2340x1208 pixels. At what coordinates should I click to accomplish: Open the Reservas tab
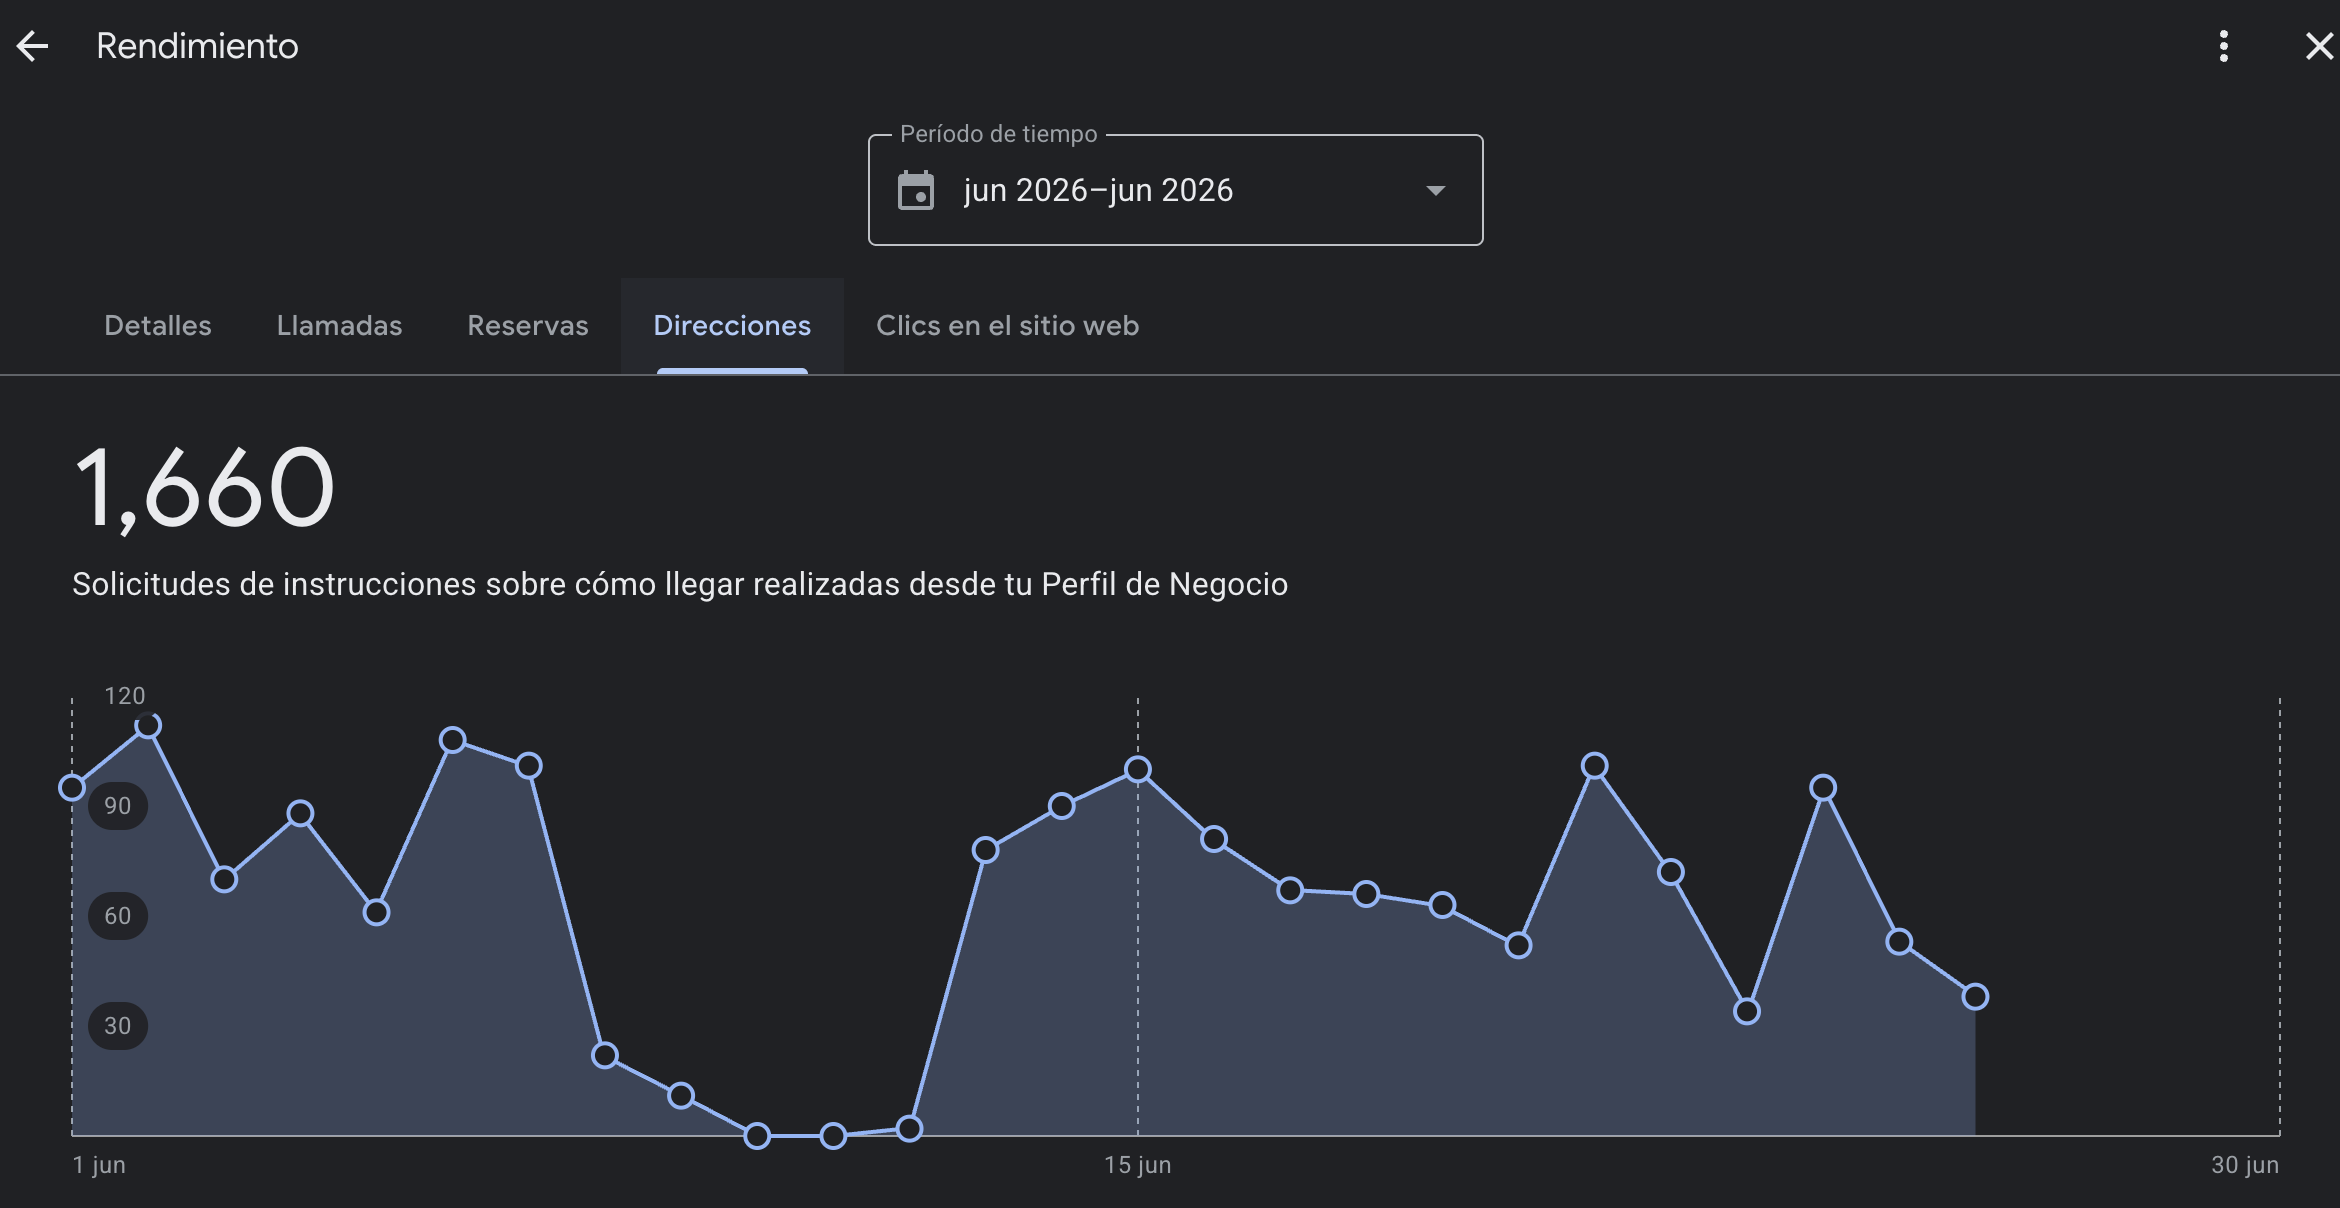[x=528, y=326]
